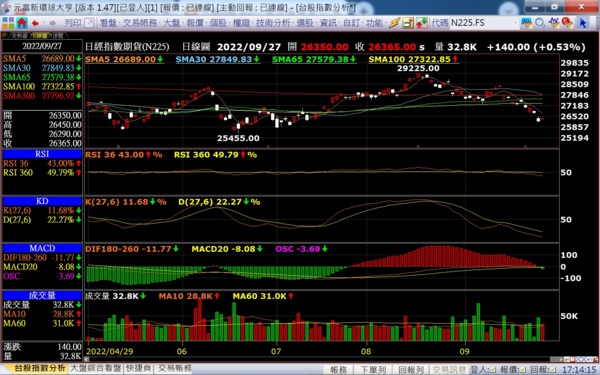The height and width of the screenshot is (375, 600).
Task: Open the 代碼 N225.FS dropdown arrow
Action: coord(516,23)
